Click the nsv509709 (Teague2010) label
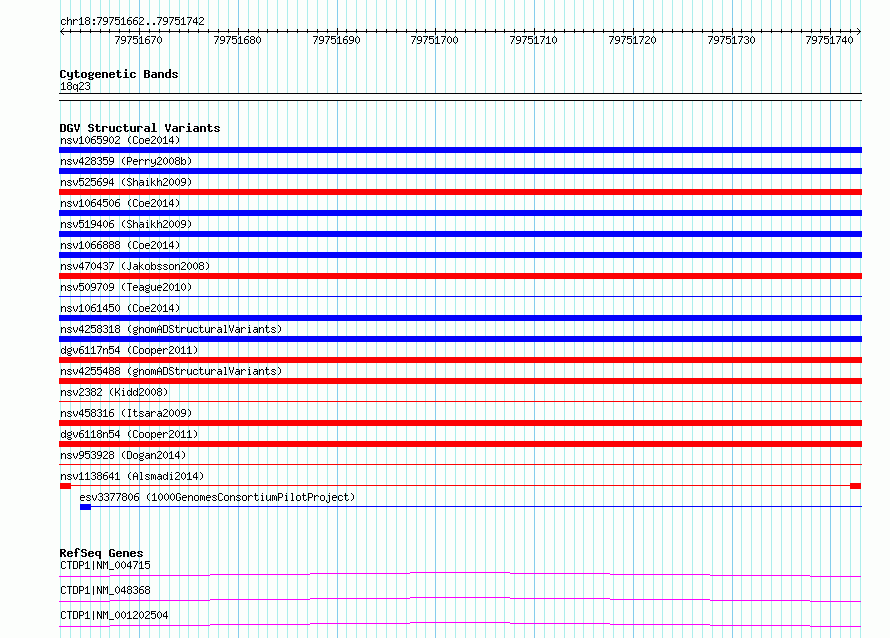 click(x=126, y=287)
